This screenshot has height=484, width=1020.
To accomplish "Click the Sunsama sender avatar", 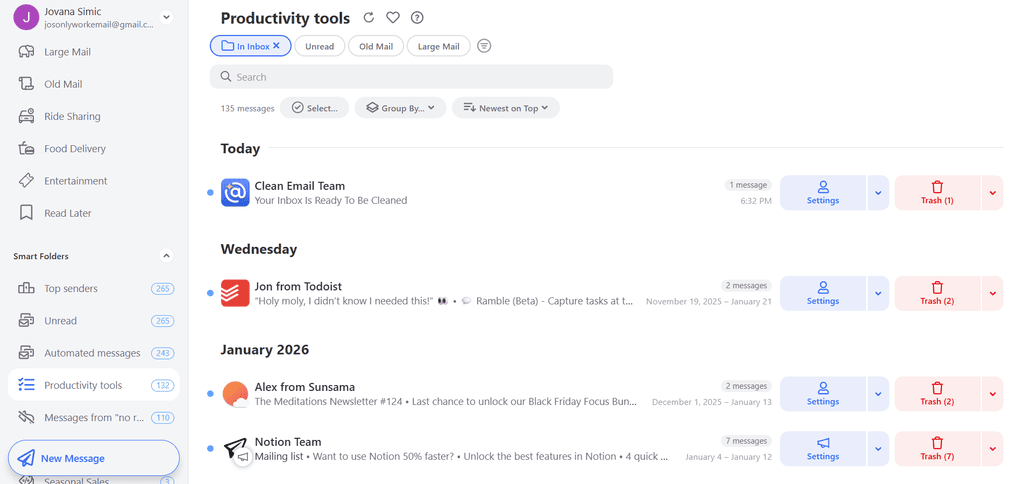I will [235, 394].
